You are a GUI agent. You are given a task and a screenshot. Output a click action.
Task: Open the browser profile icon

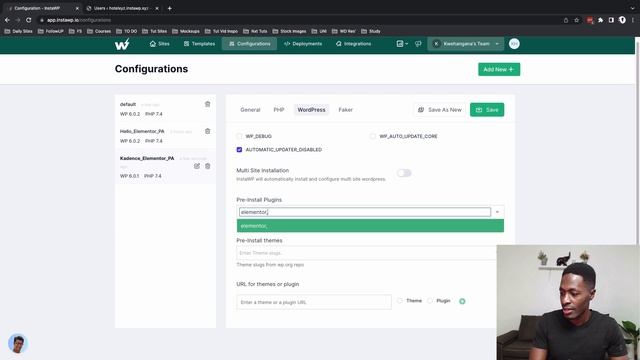coord(622,20)
